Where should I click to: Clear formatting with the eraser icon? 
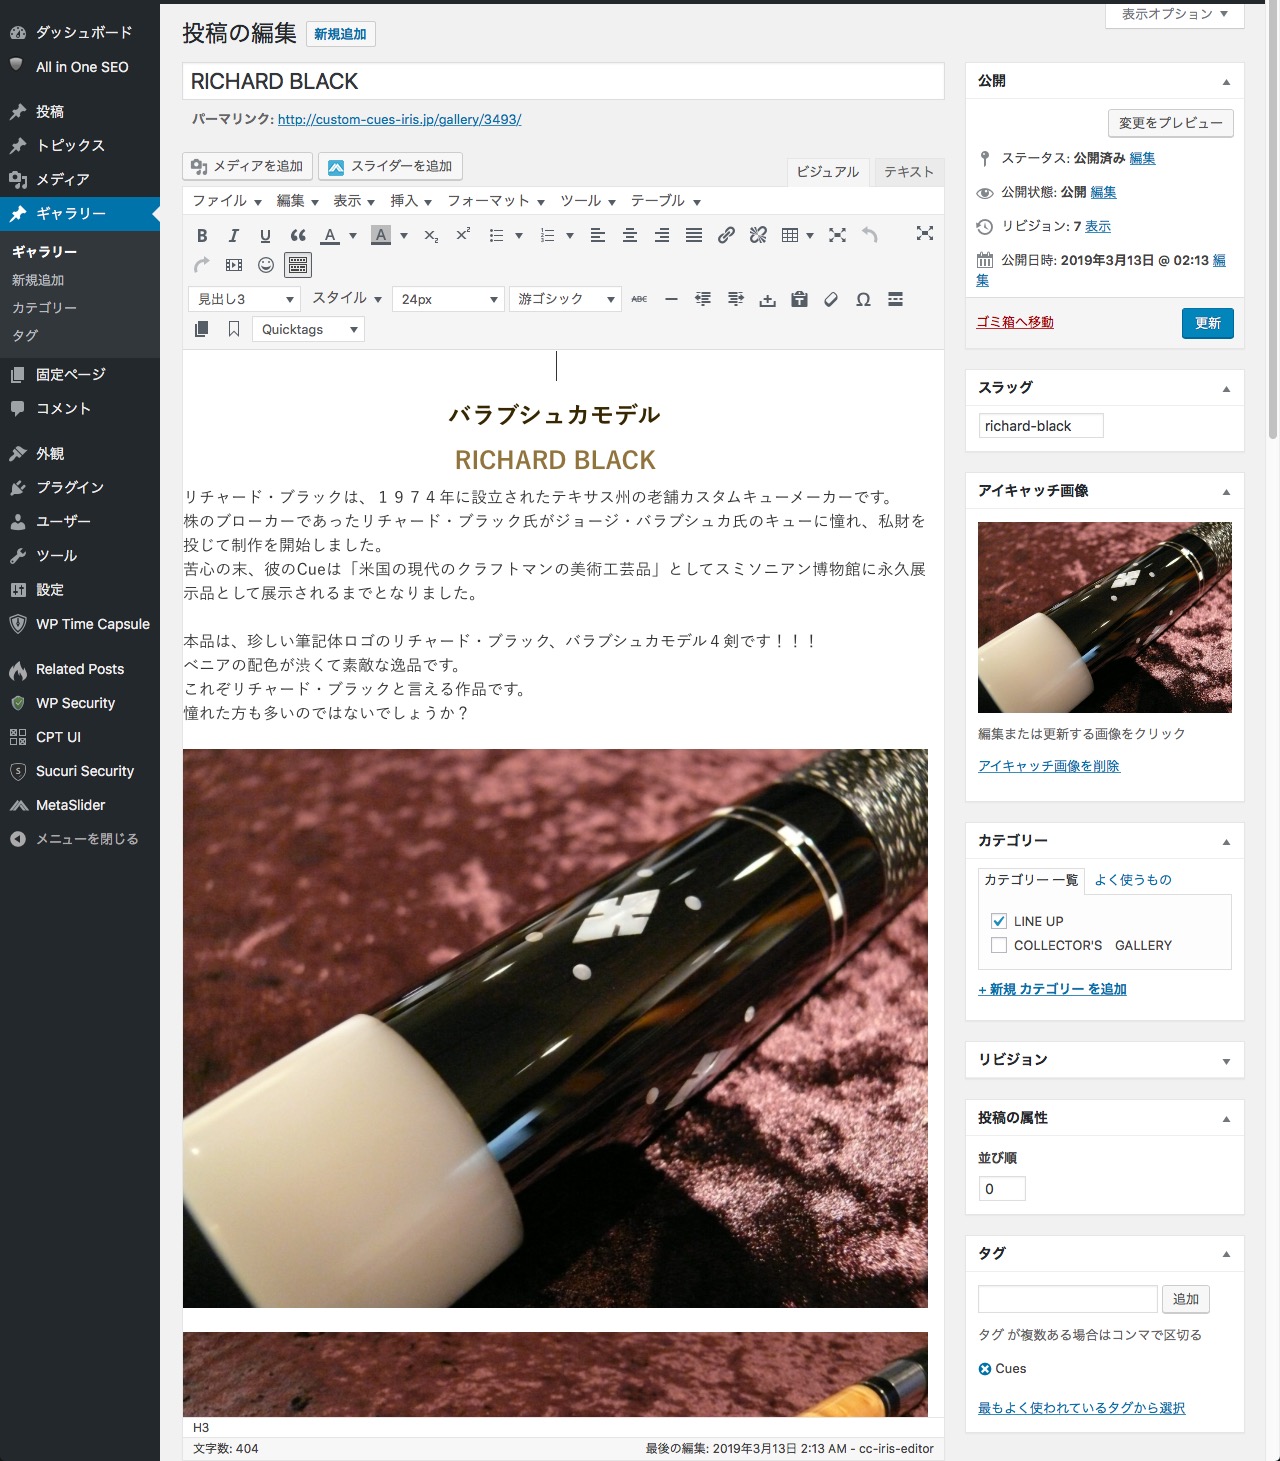click(831, 299)
